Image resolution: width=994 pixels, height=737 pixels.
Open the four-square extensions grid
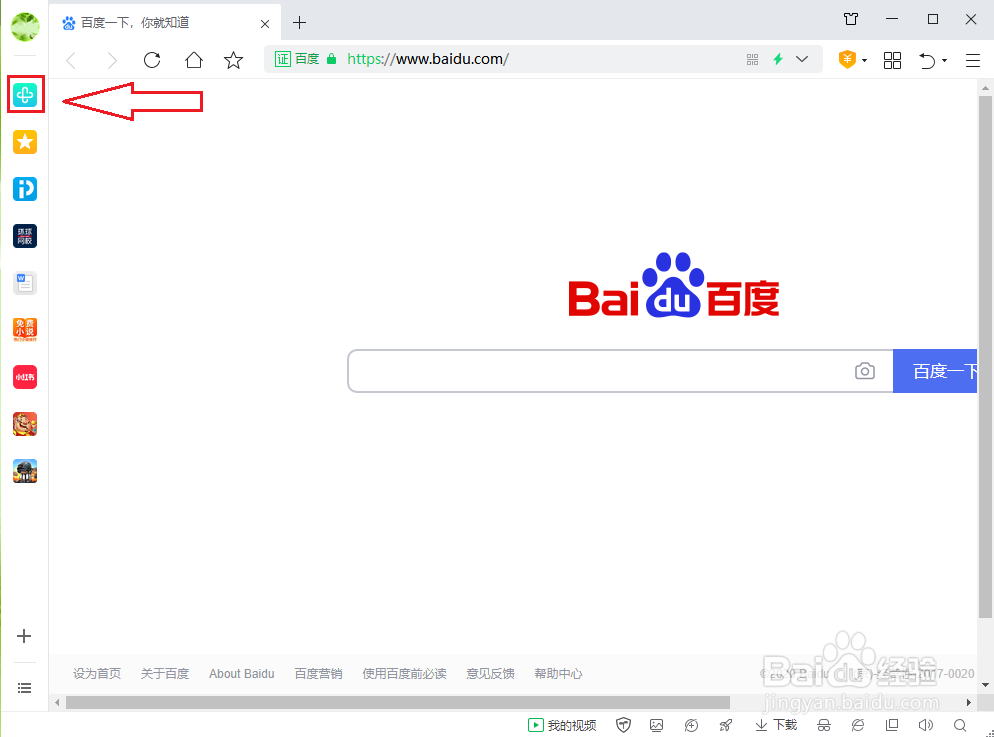(893, 60)
